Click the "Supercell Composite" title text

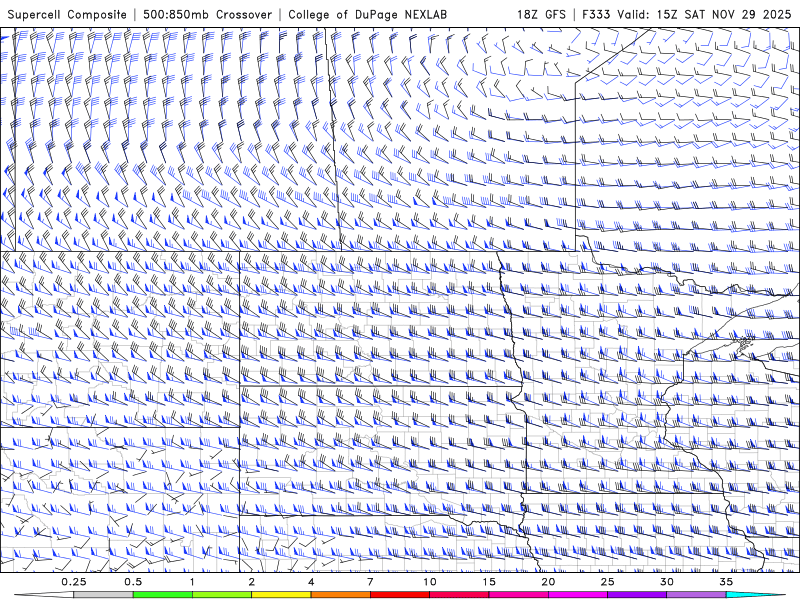tap(67, 14)
